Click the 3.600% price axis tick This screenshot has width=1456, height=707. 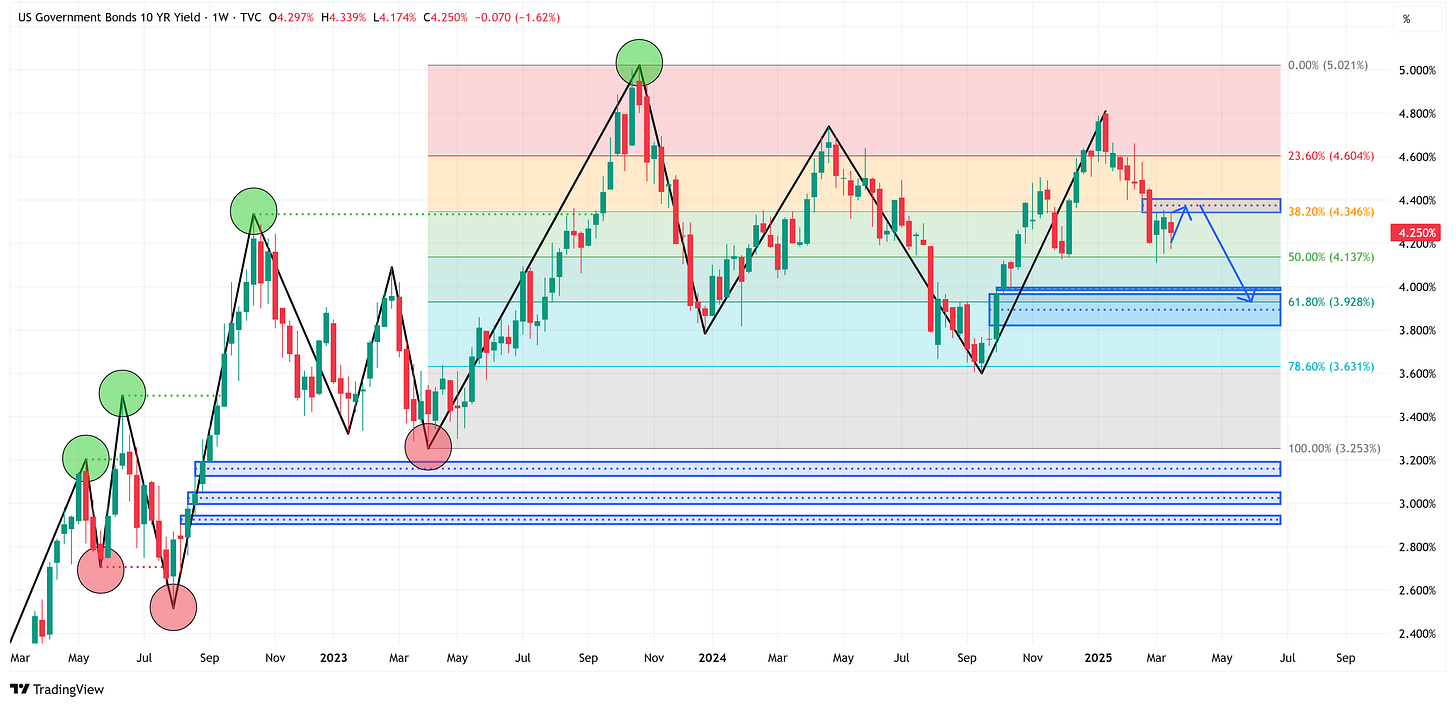pos(1419,374)
